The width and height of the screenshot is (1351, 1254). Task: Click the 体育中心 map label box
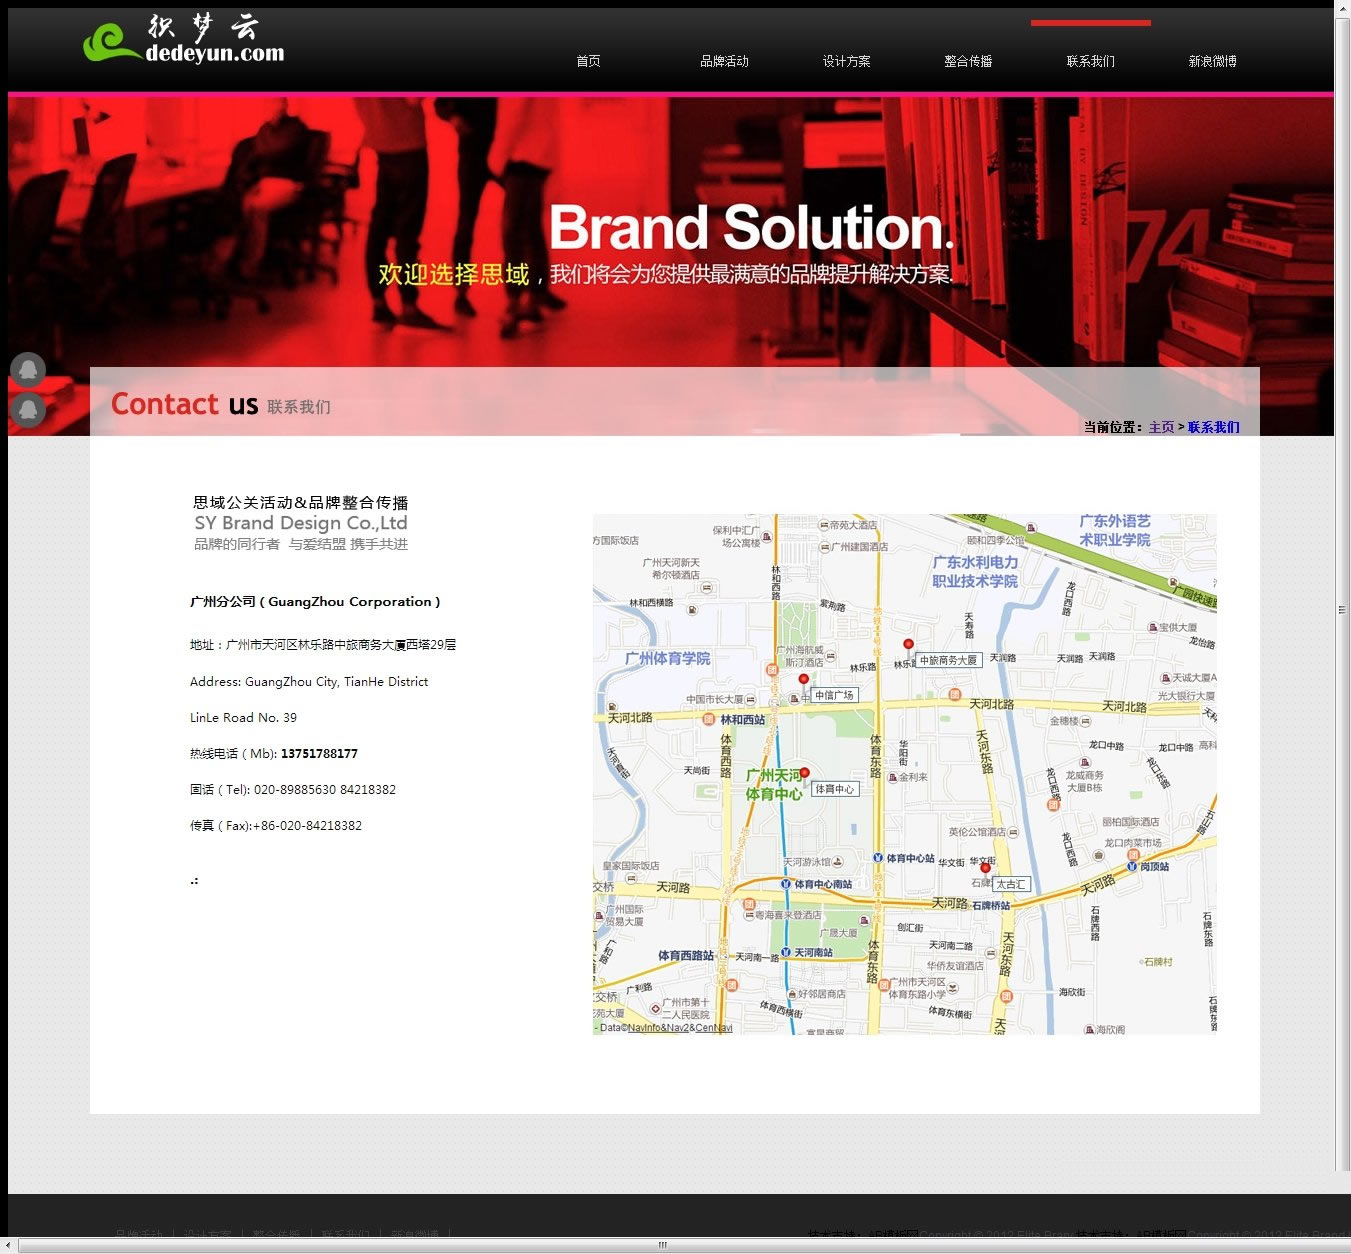(x=835, y=789)
